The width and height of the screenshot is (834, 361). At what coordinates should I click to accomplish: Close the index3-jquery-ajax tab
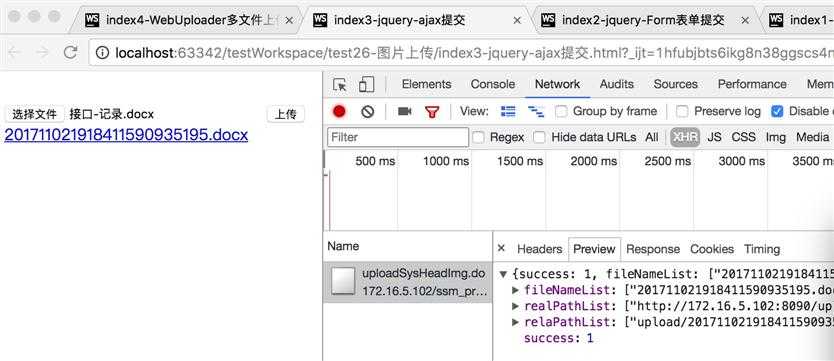click(517, 20)
